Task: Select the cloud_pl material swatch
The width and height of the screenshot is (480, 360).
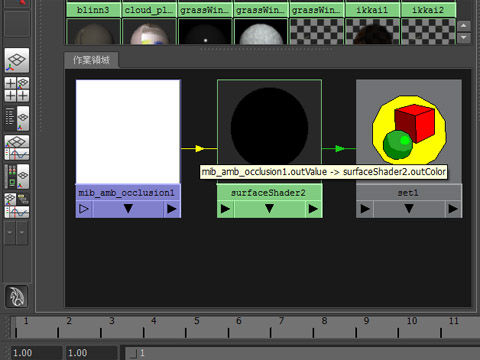Action: pyautogui.click(x=149, y=31)
